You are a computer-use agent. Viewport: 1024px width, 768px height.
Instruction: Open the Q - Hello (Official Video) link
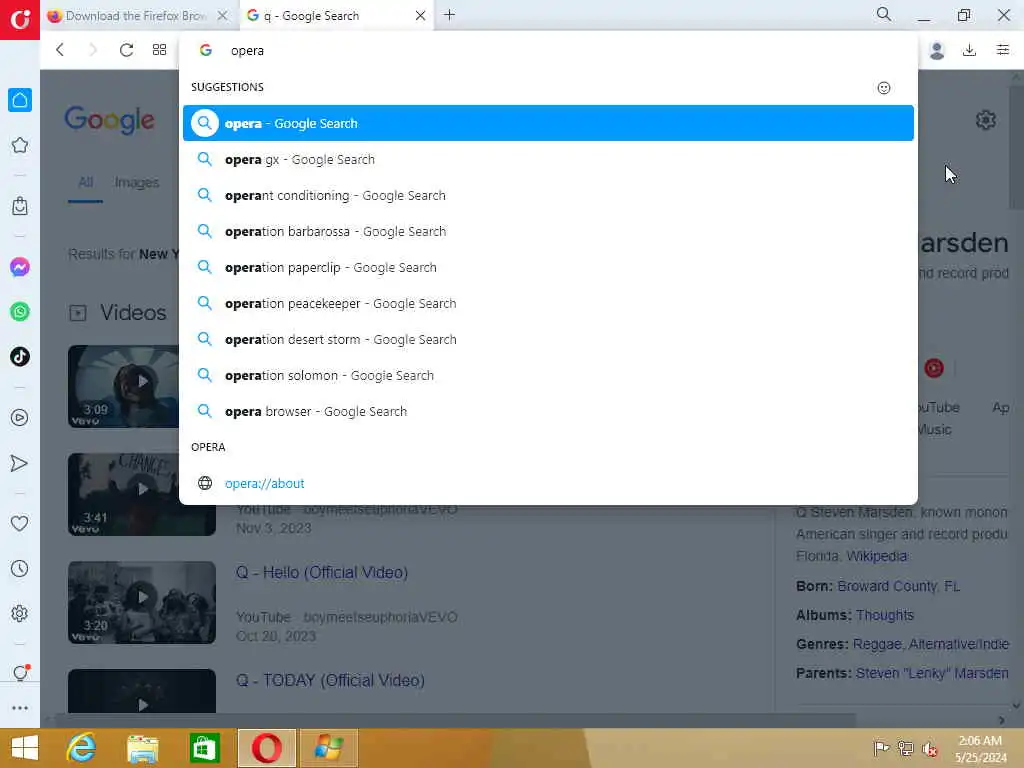[322, 573]
